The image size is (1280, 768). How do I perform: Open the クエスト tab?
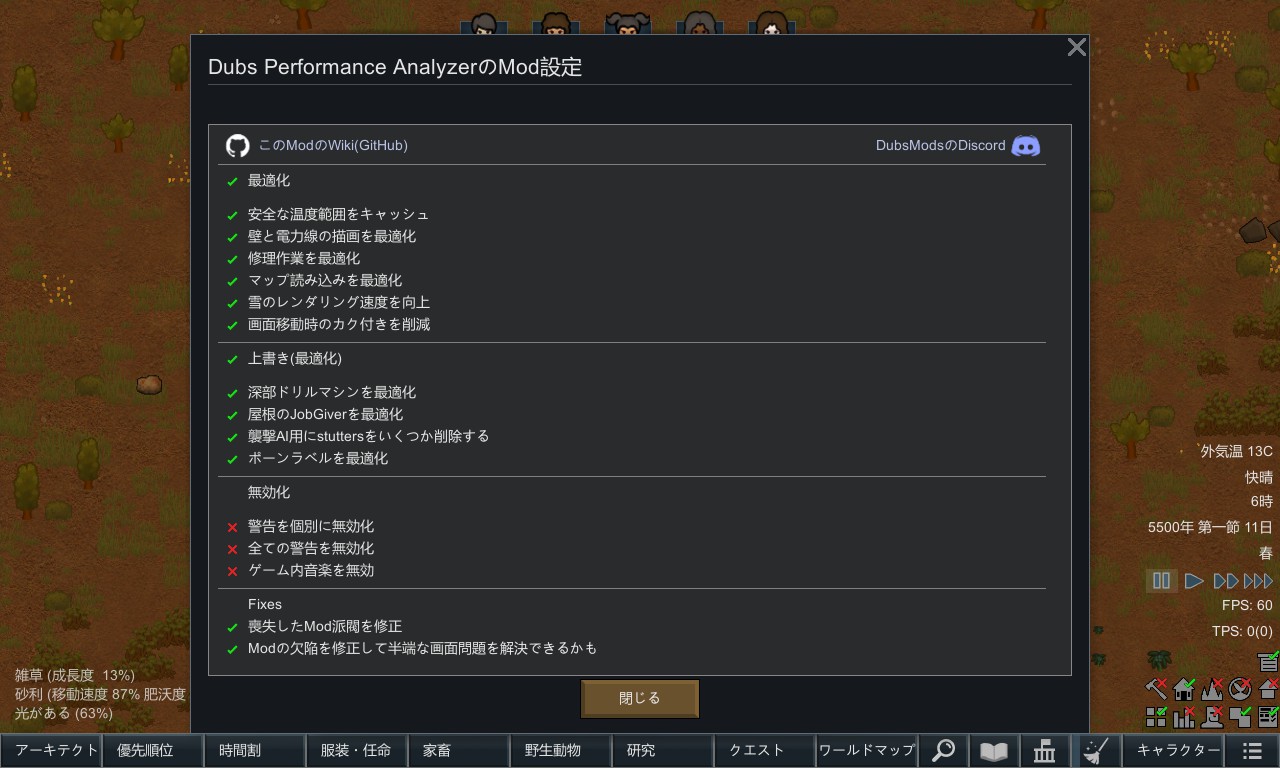coord(765,750)
